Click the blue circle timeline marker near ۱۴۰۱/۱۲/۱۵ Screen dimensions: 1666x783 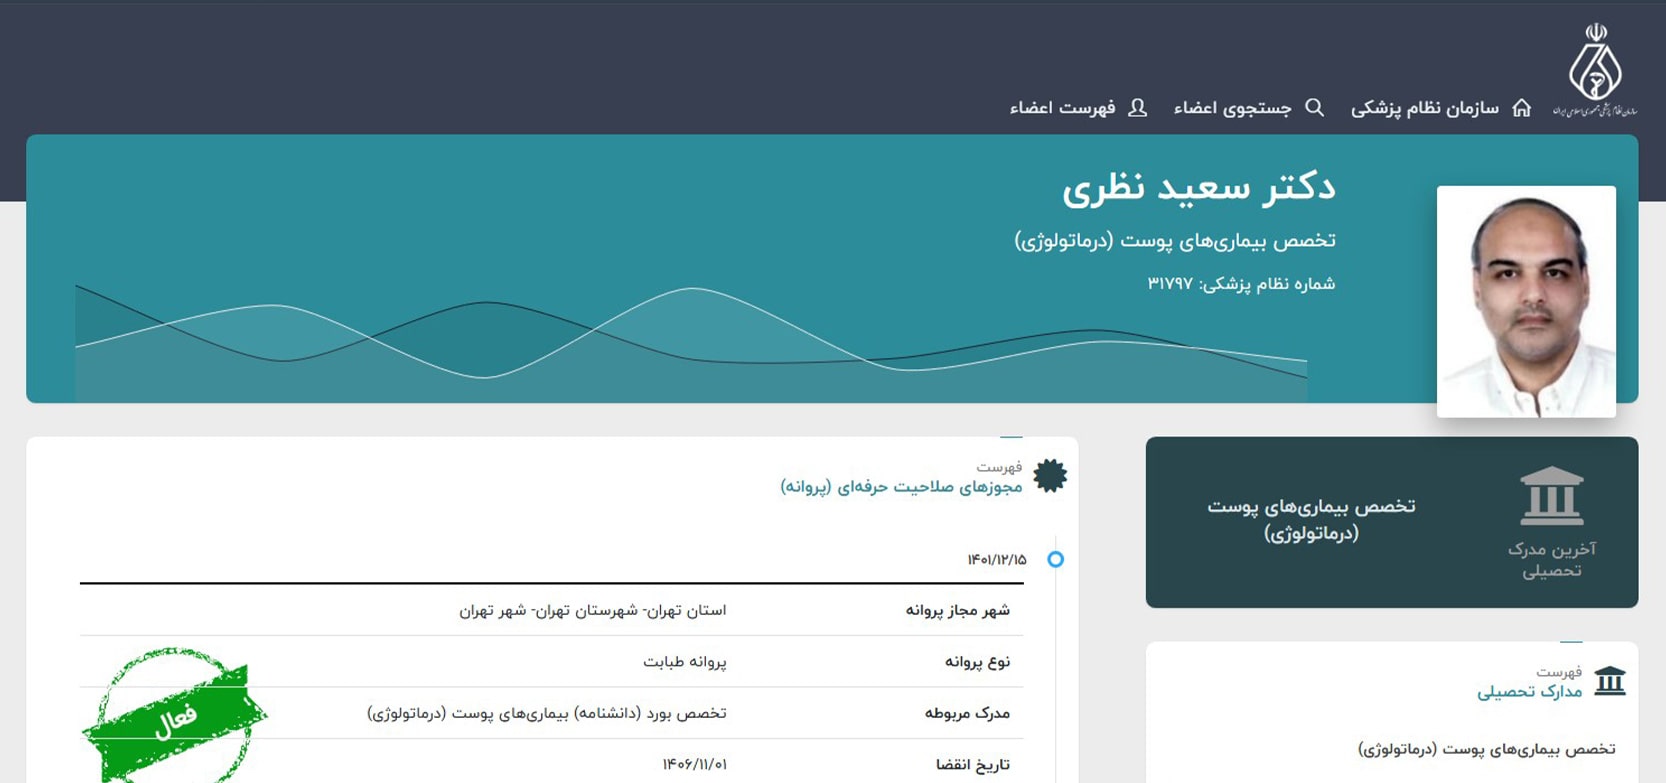(x=1055, y=559)
